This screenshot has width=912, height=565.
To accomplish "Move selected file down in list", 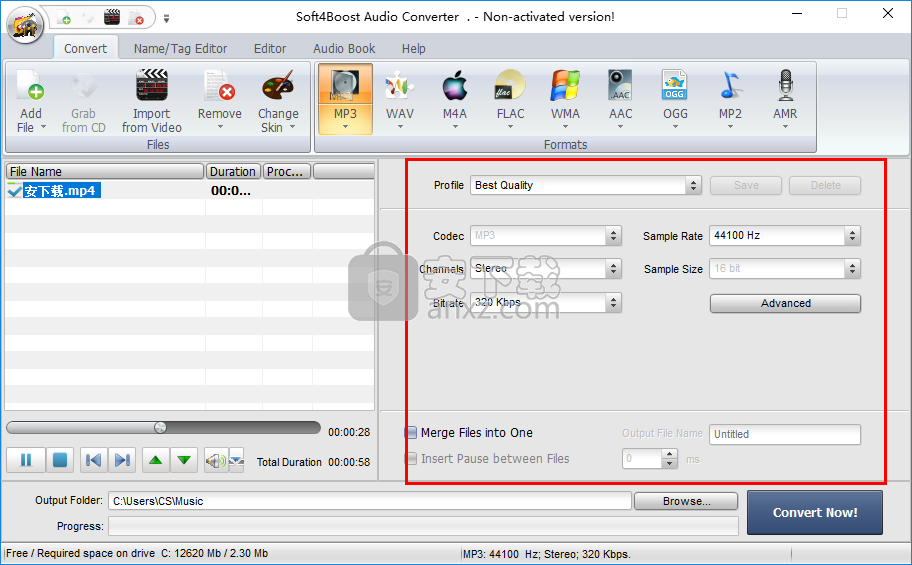I will (x=184, y=460).
